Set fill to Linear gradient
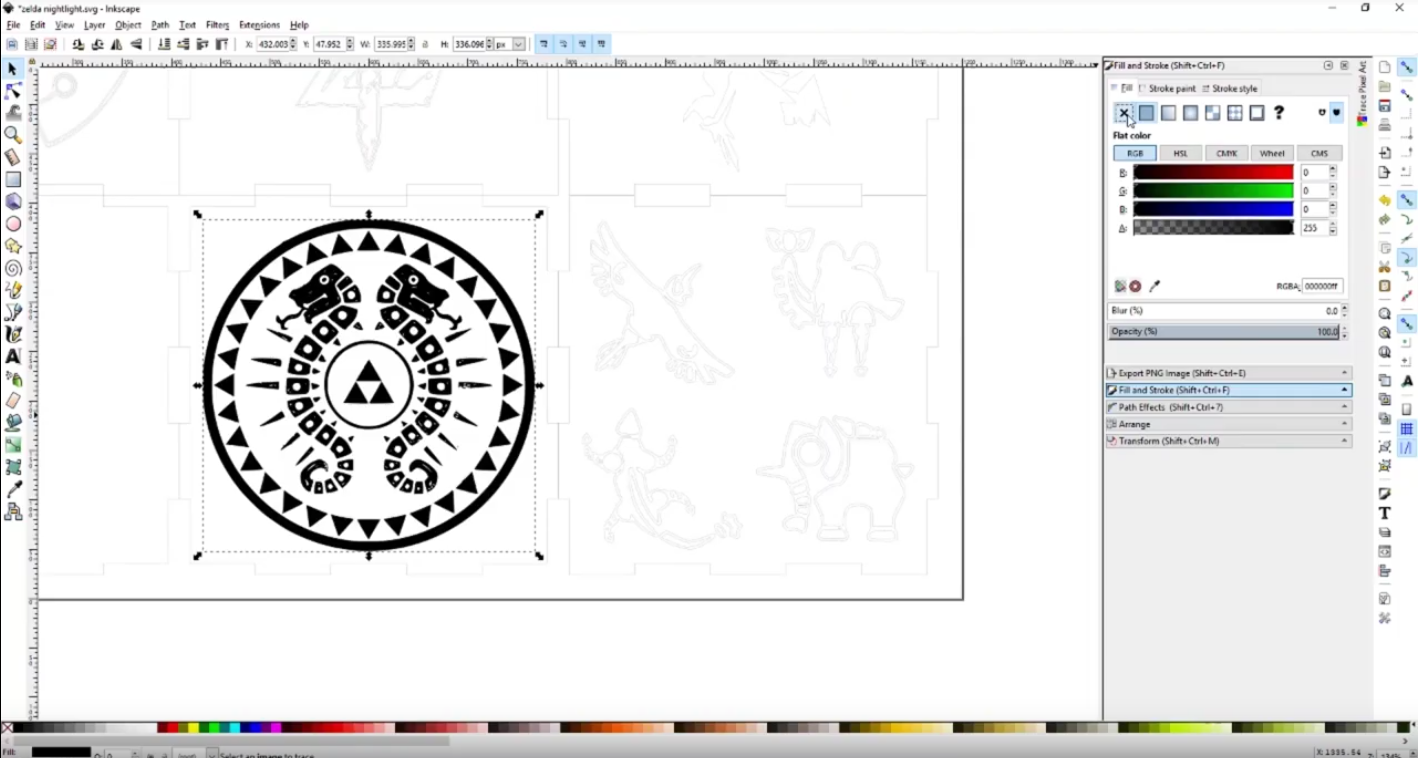Viewport: 1418px width, 758px height. pyautogui.click(x=1168, y=113)
